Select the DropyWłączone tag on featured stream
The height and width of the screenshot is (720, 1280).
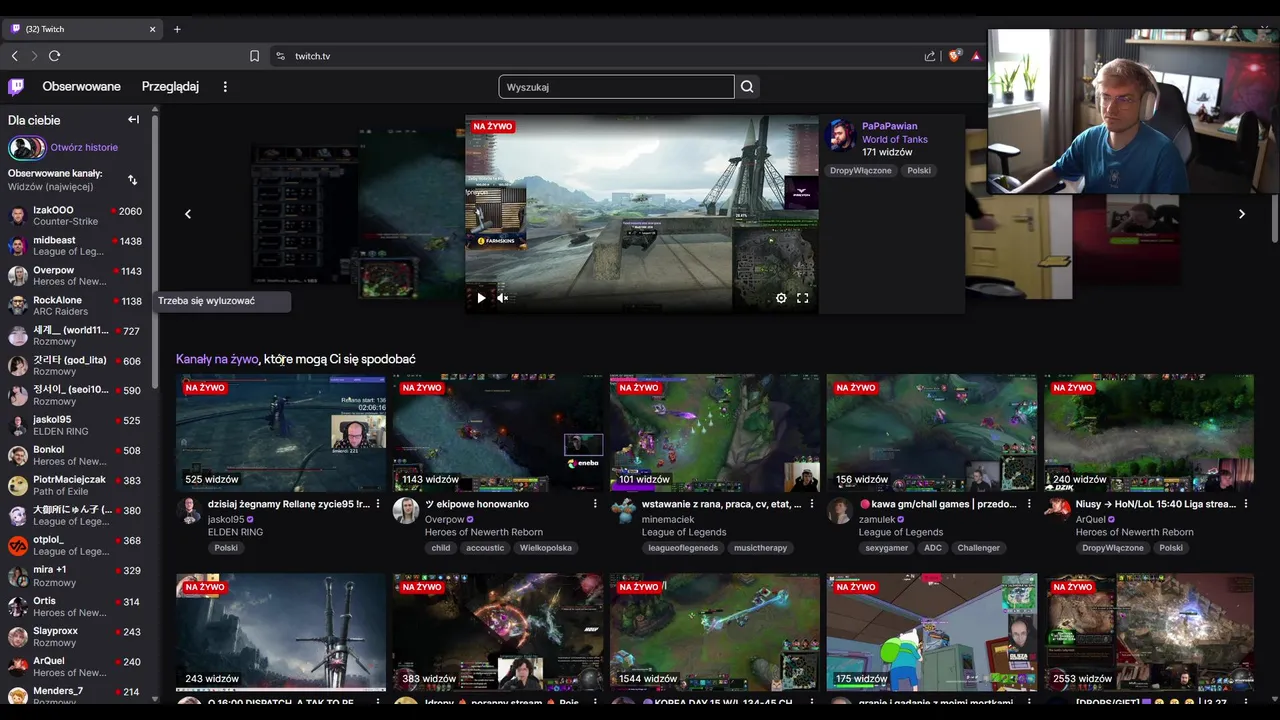pos(860,171)
